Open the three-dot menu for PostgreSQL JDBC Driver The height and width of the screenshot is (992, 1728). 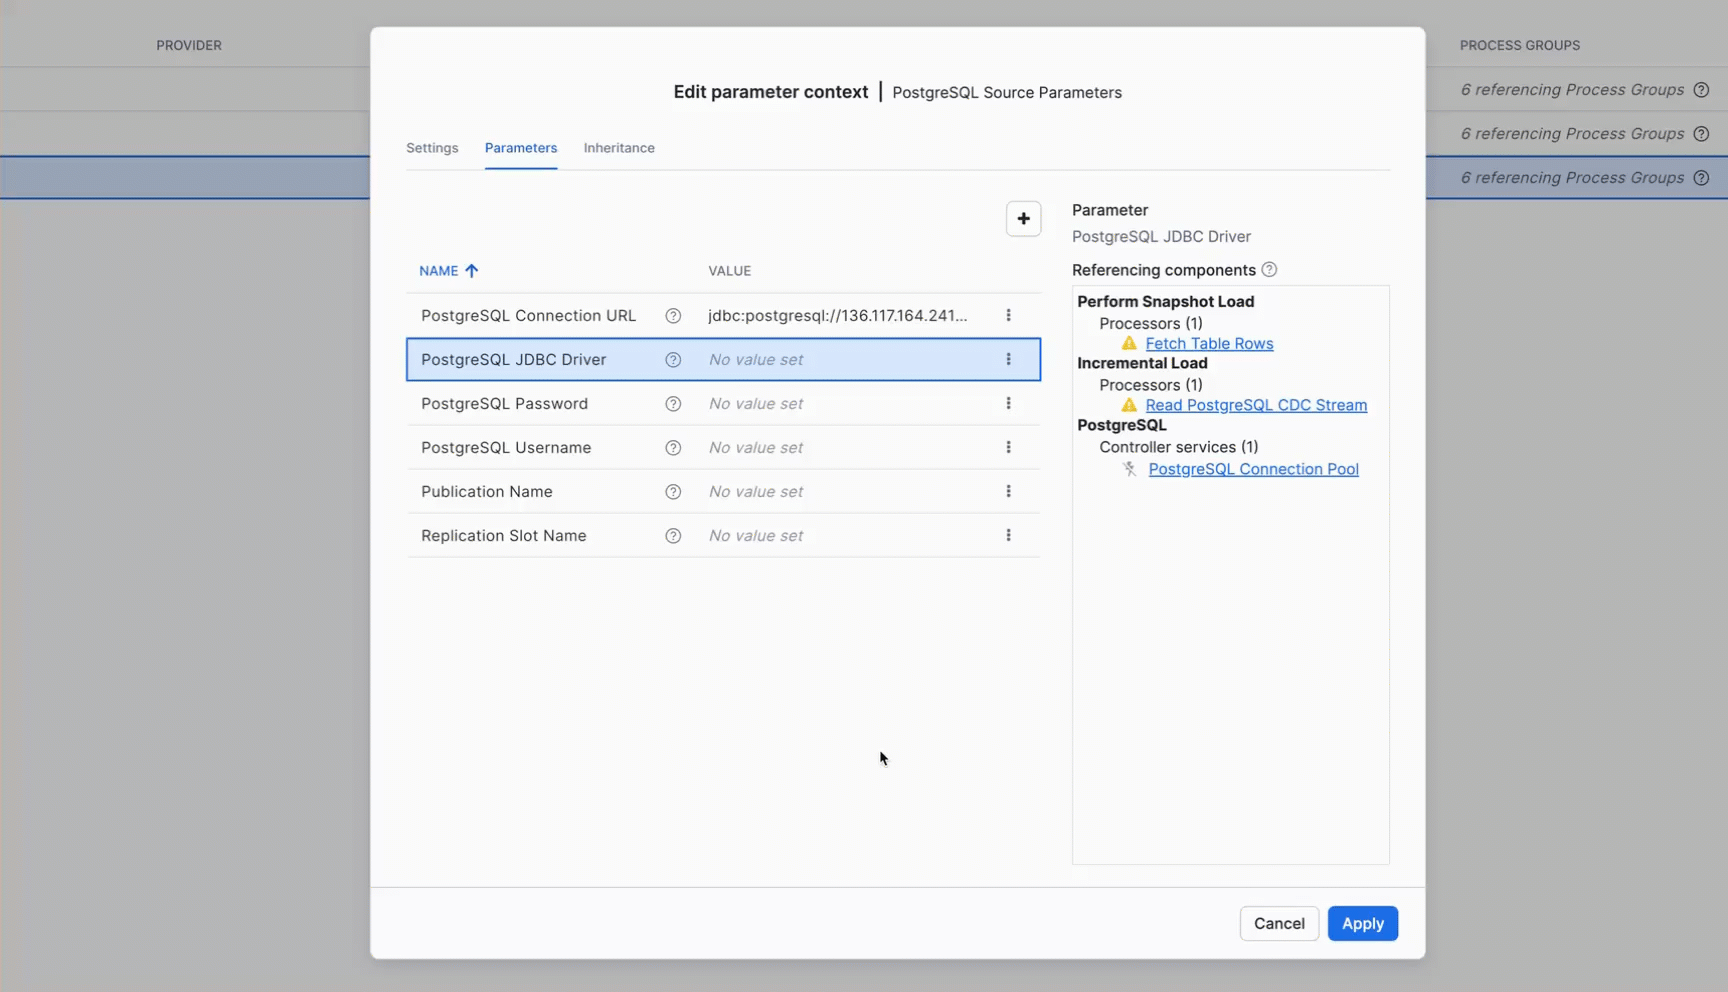(1008, 360)
